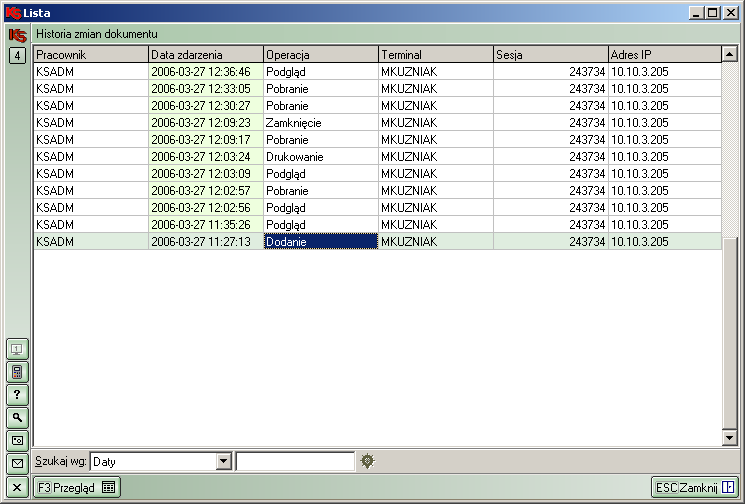This screenshot has width=745, height=504.
Task: Click the 'Pracownik' column header
Action: (90, 55)
